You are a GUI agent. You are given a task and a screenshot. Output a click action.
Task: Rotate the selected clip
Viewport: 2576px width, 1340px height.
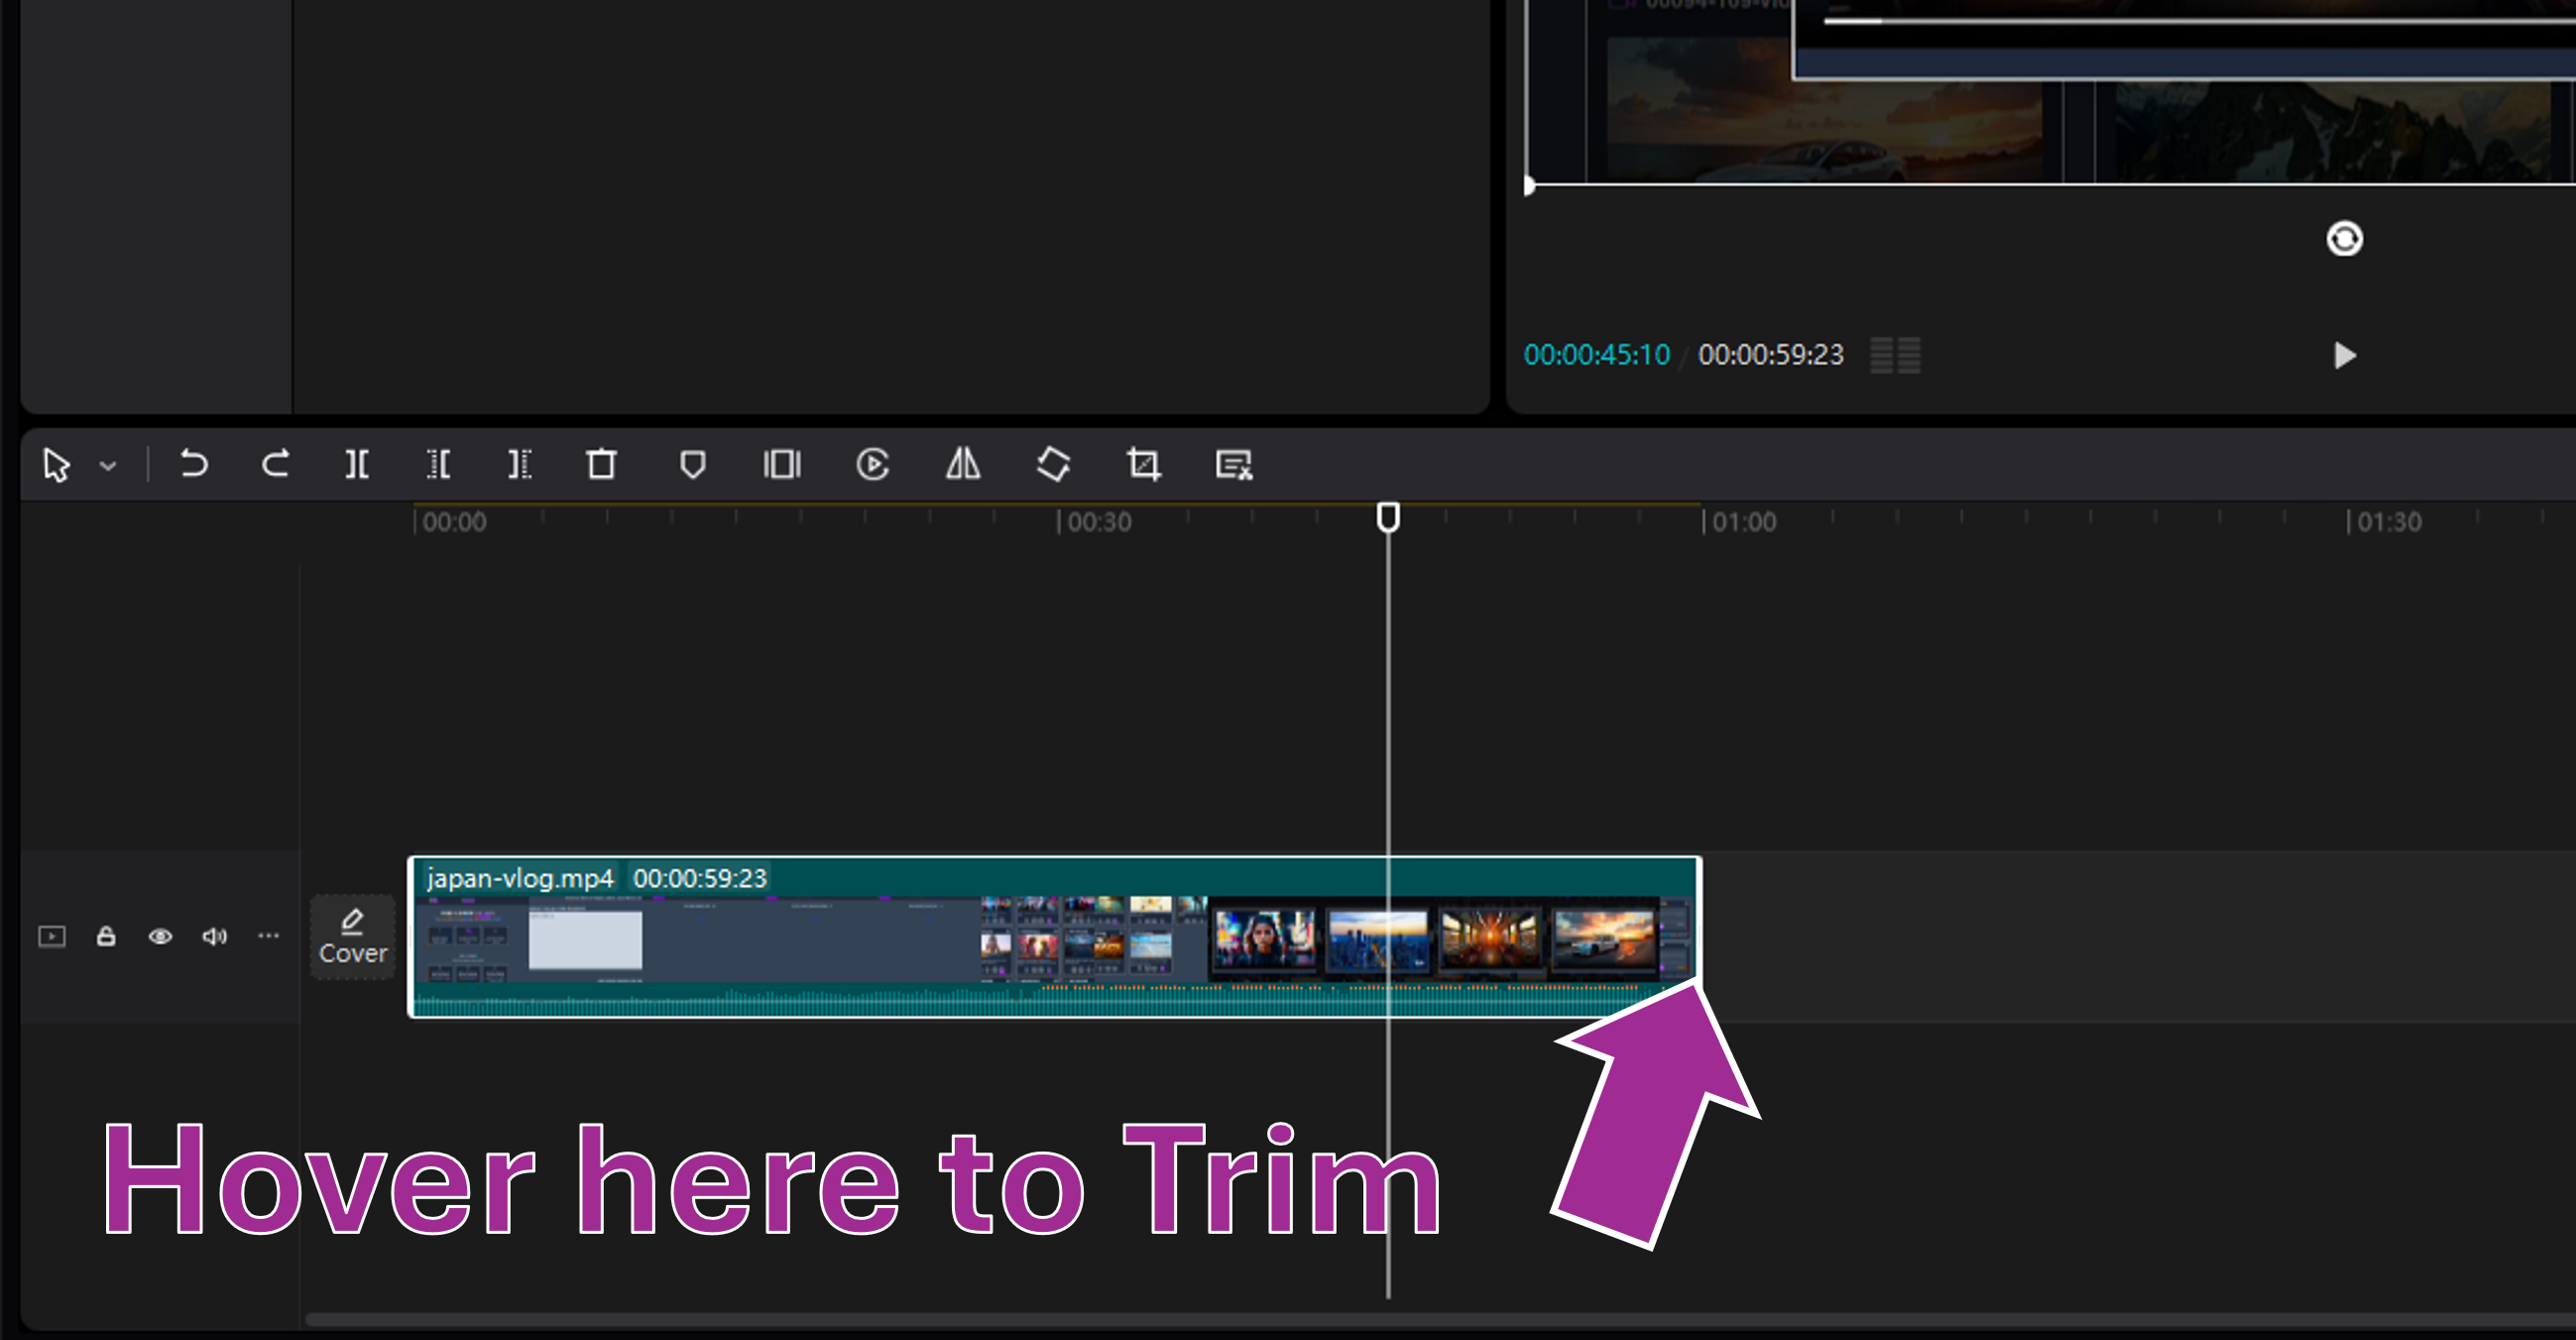click(x=1053, y=464)
